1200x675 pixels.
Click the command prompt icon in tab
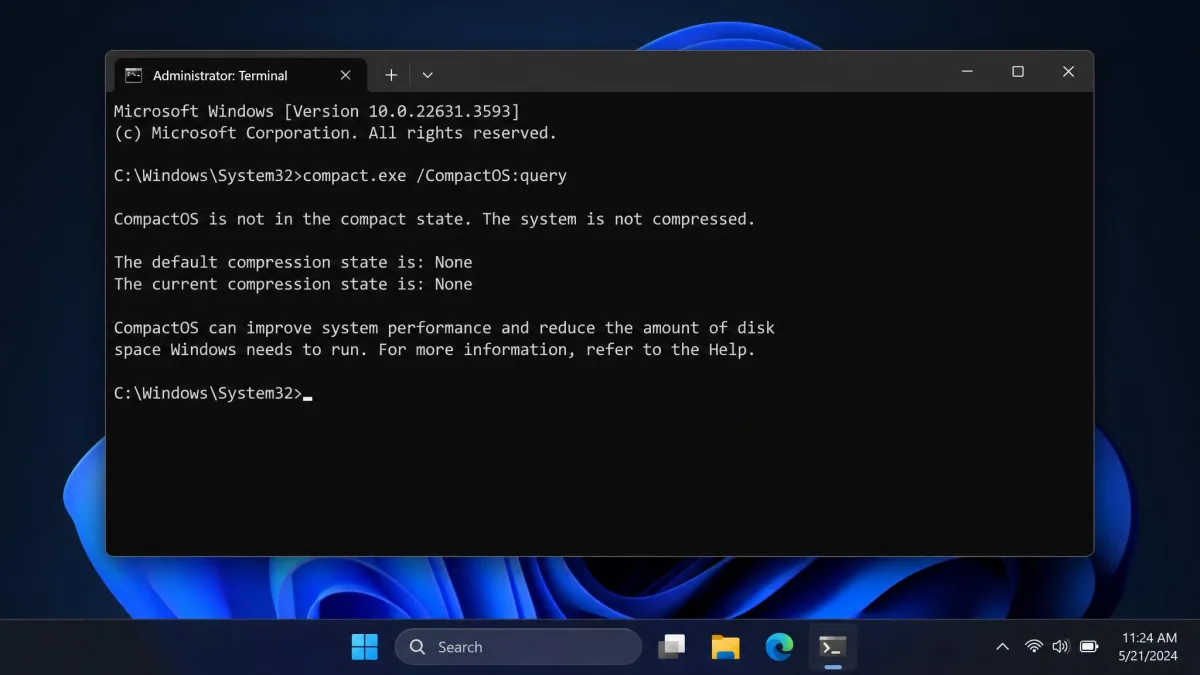pyautogui.click(x=133, y=75)
